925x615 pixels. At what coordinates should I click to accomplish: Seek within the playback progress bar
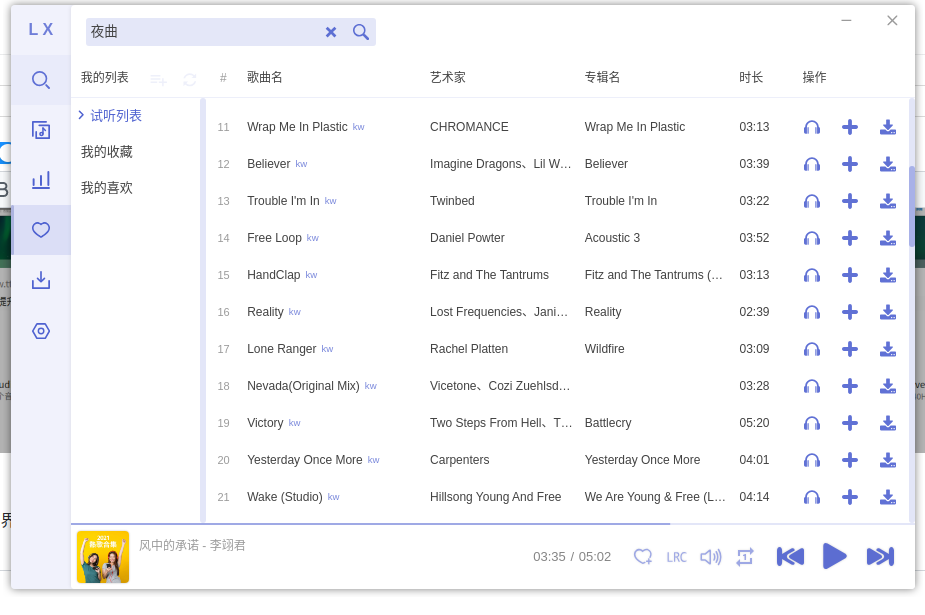coord(492,524)
